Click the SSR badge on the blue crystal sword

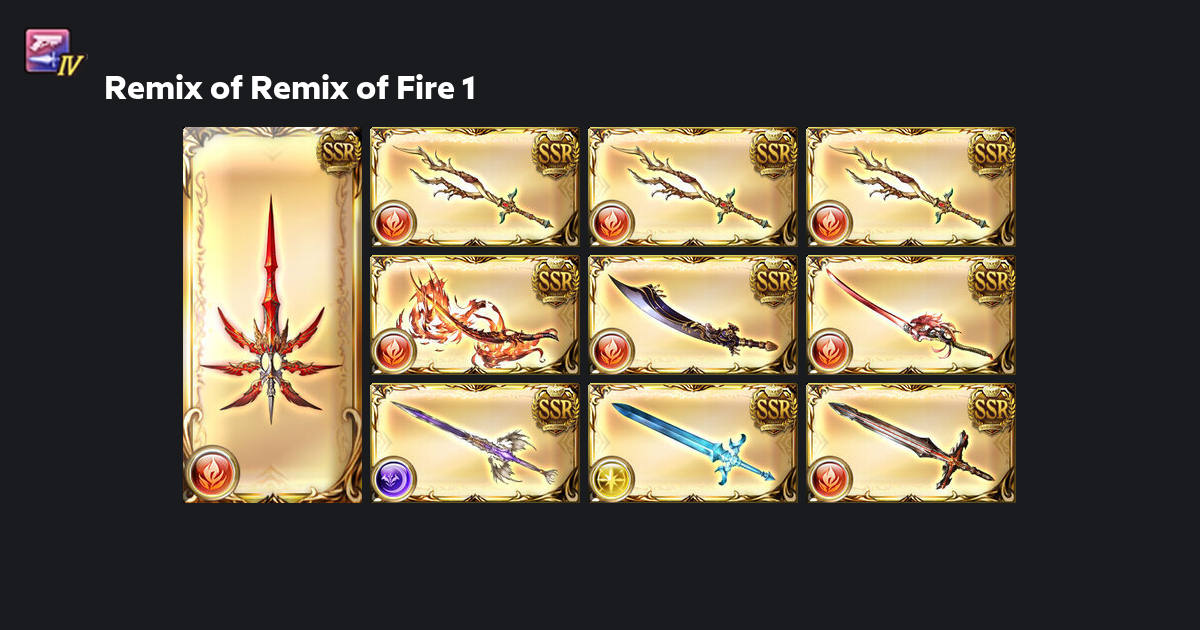[773, 408]
